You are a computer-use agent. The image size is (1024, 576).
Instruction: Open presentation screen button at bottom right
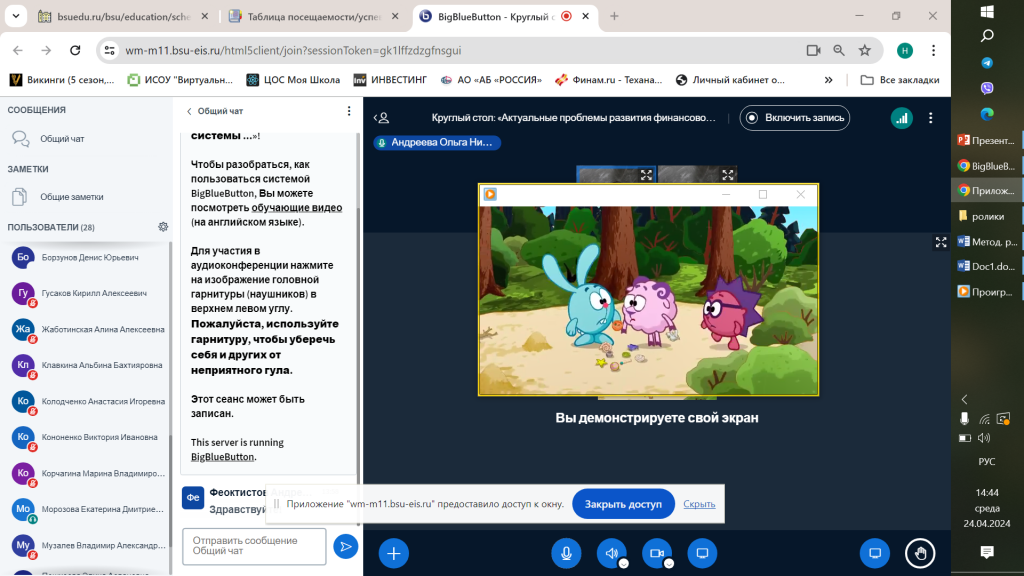(x=874, y=553)
